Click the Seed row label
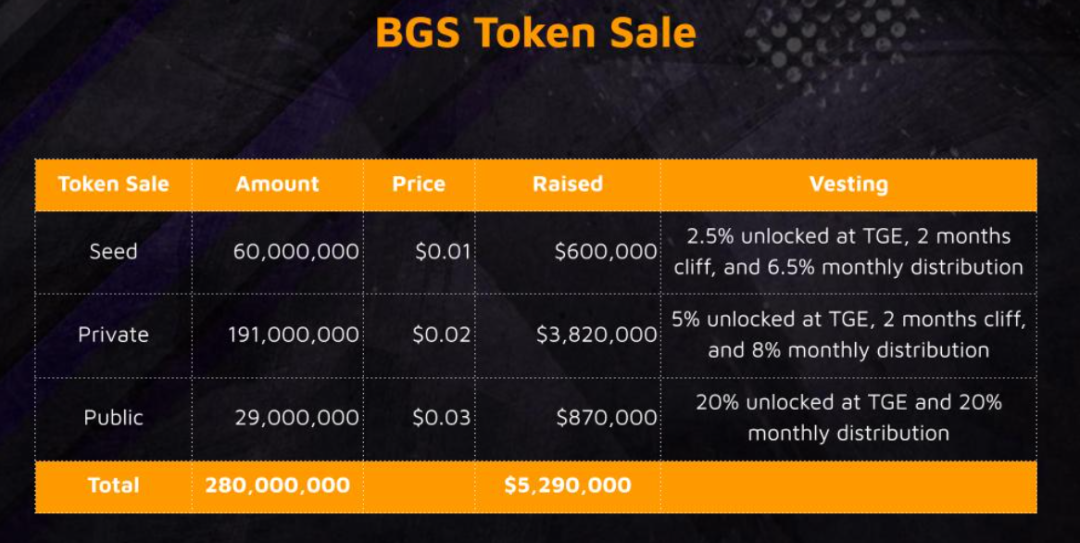 pyautogui.click(x=114, y=252)
